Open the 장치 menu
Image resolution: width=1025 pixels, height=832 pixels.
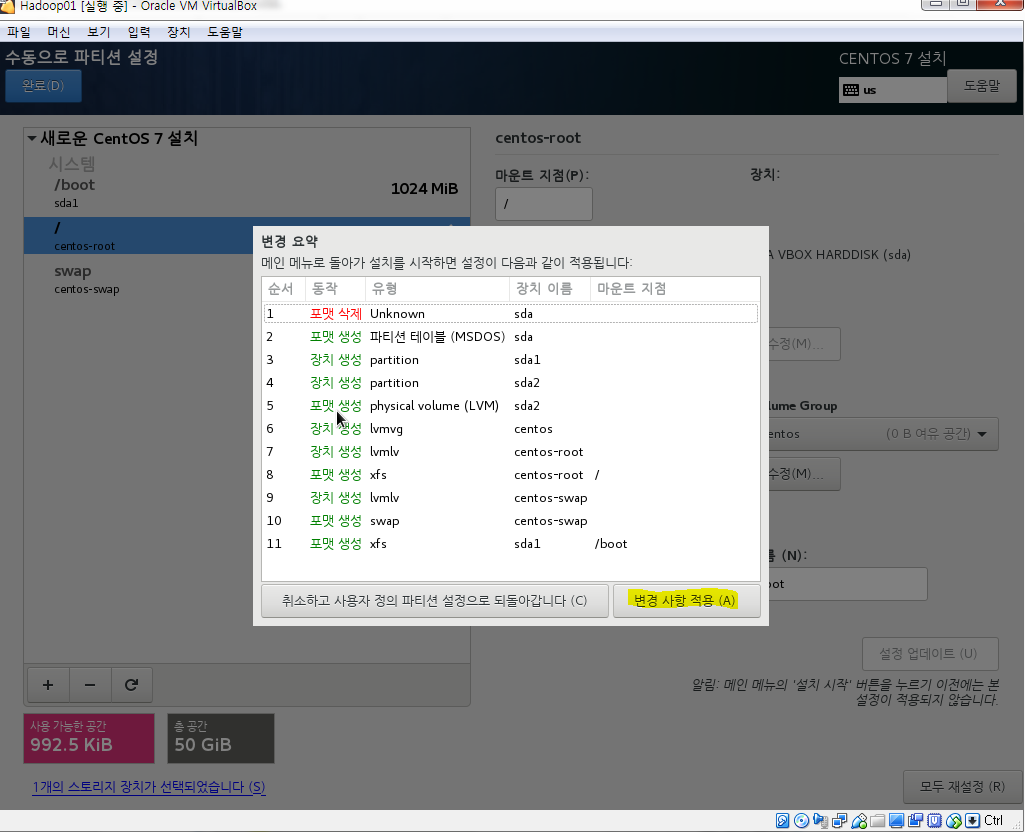pyautogui.click(x=178, y=32)
